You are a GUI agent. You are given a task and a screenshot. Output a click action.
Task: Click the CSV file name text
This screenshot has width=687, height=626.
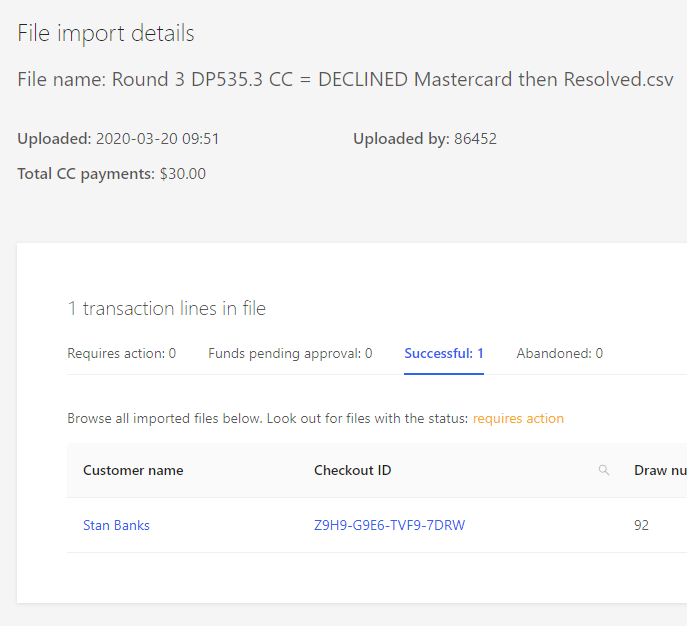click(392, 80)
